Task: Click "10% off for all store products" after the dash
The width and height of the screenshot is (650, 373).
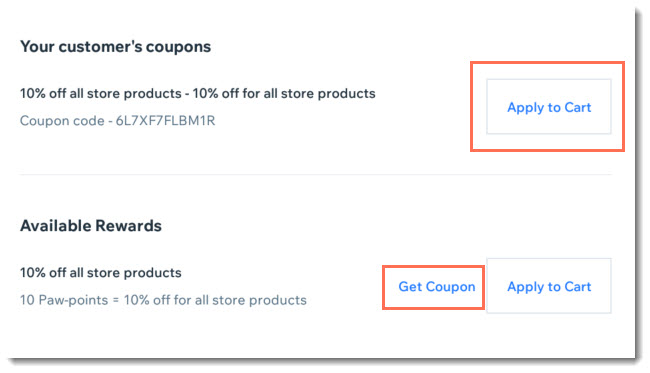Action: pyautogui.click(x=284, y=94)
